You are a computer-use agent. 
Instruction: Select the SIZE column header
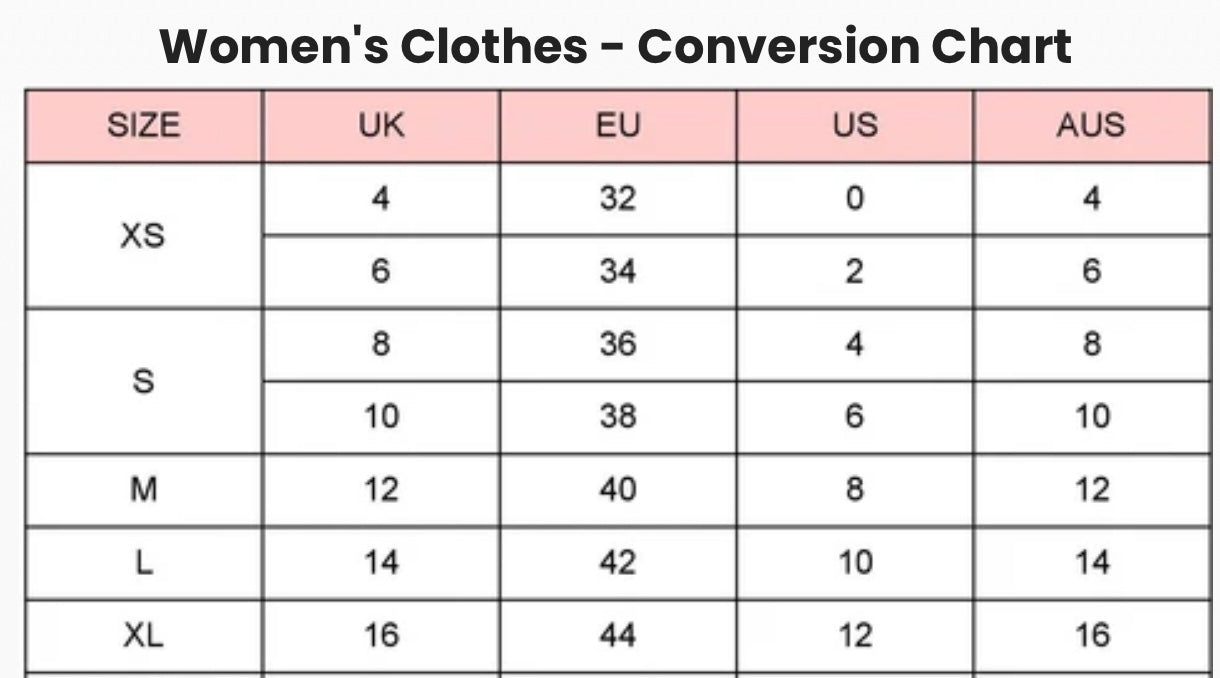pos(143,126)
